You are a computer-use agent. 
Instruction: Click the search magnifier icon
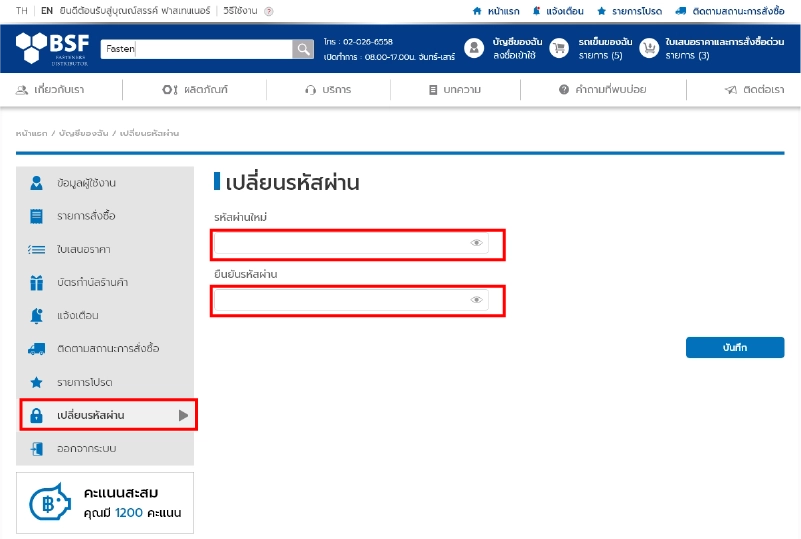point(303,49)
